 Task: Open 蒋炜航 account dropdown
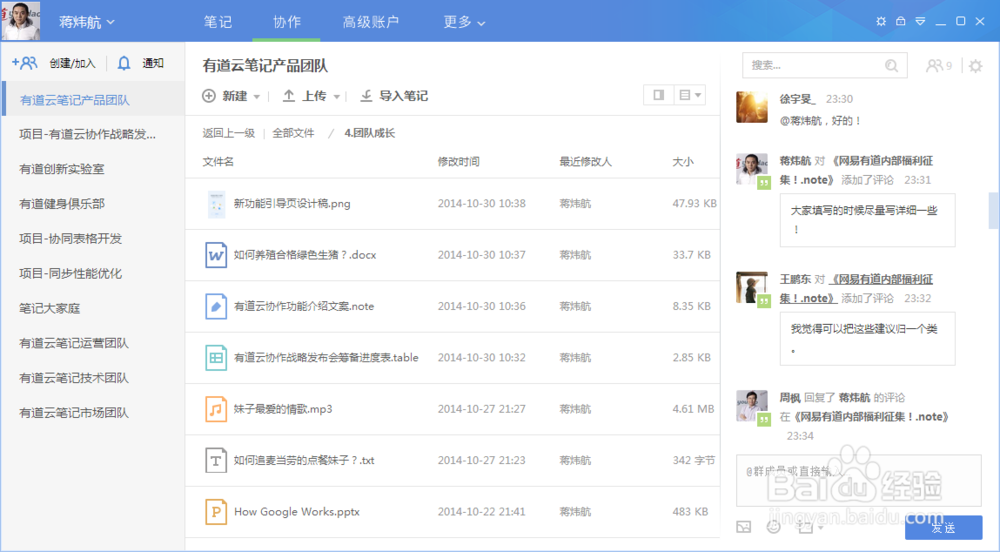click(87, 22)
